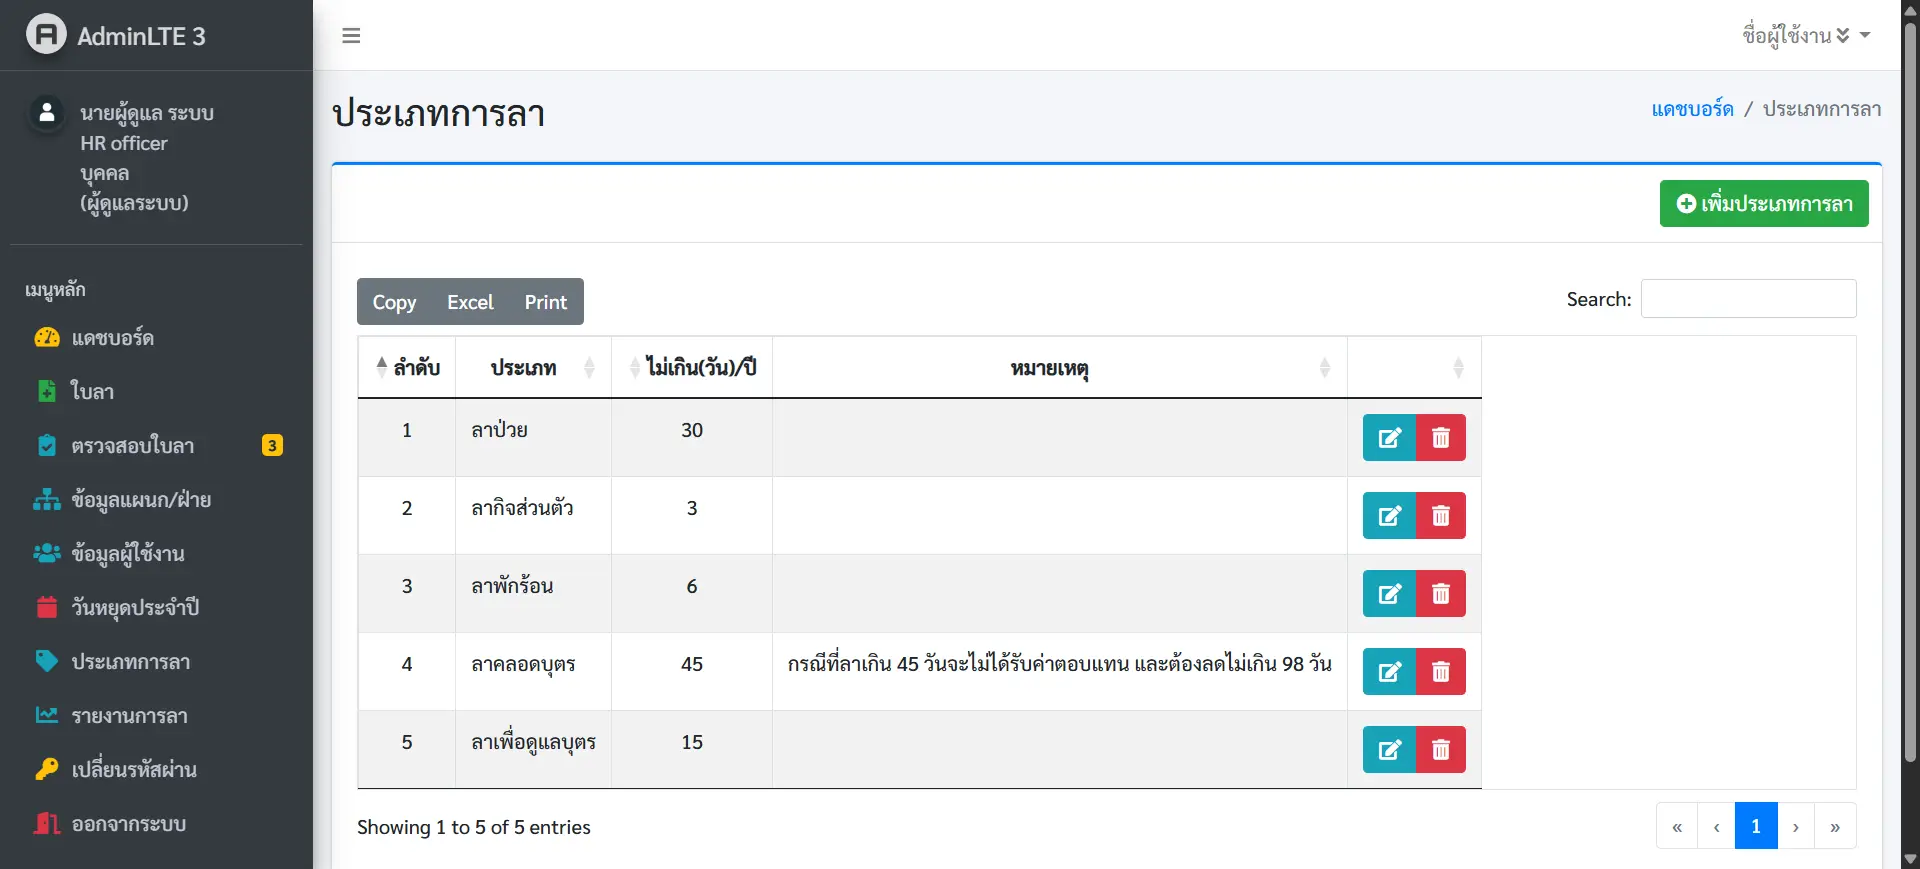Open รายงานการลา sidebar menu
Viewport: 1920px width, 869px height.
[x=156, y=715]
